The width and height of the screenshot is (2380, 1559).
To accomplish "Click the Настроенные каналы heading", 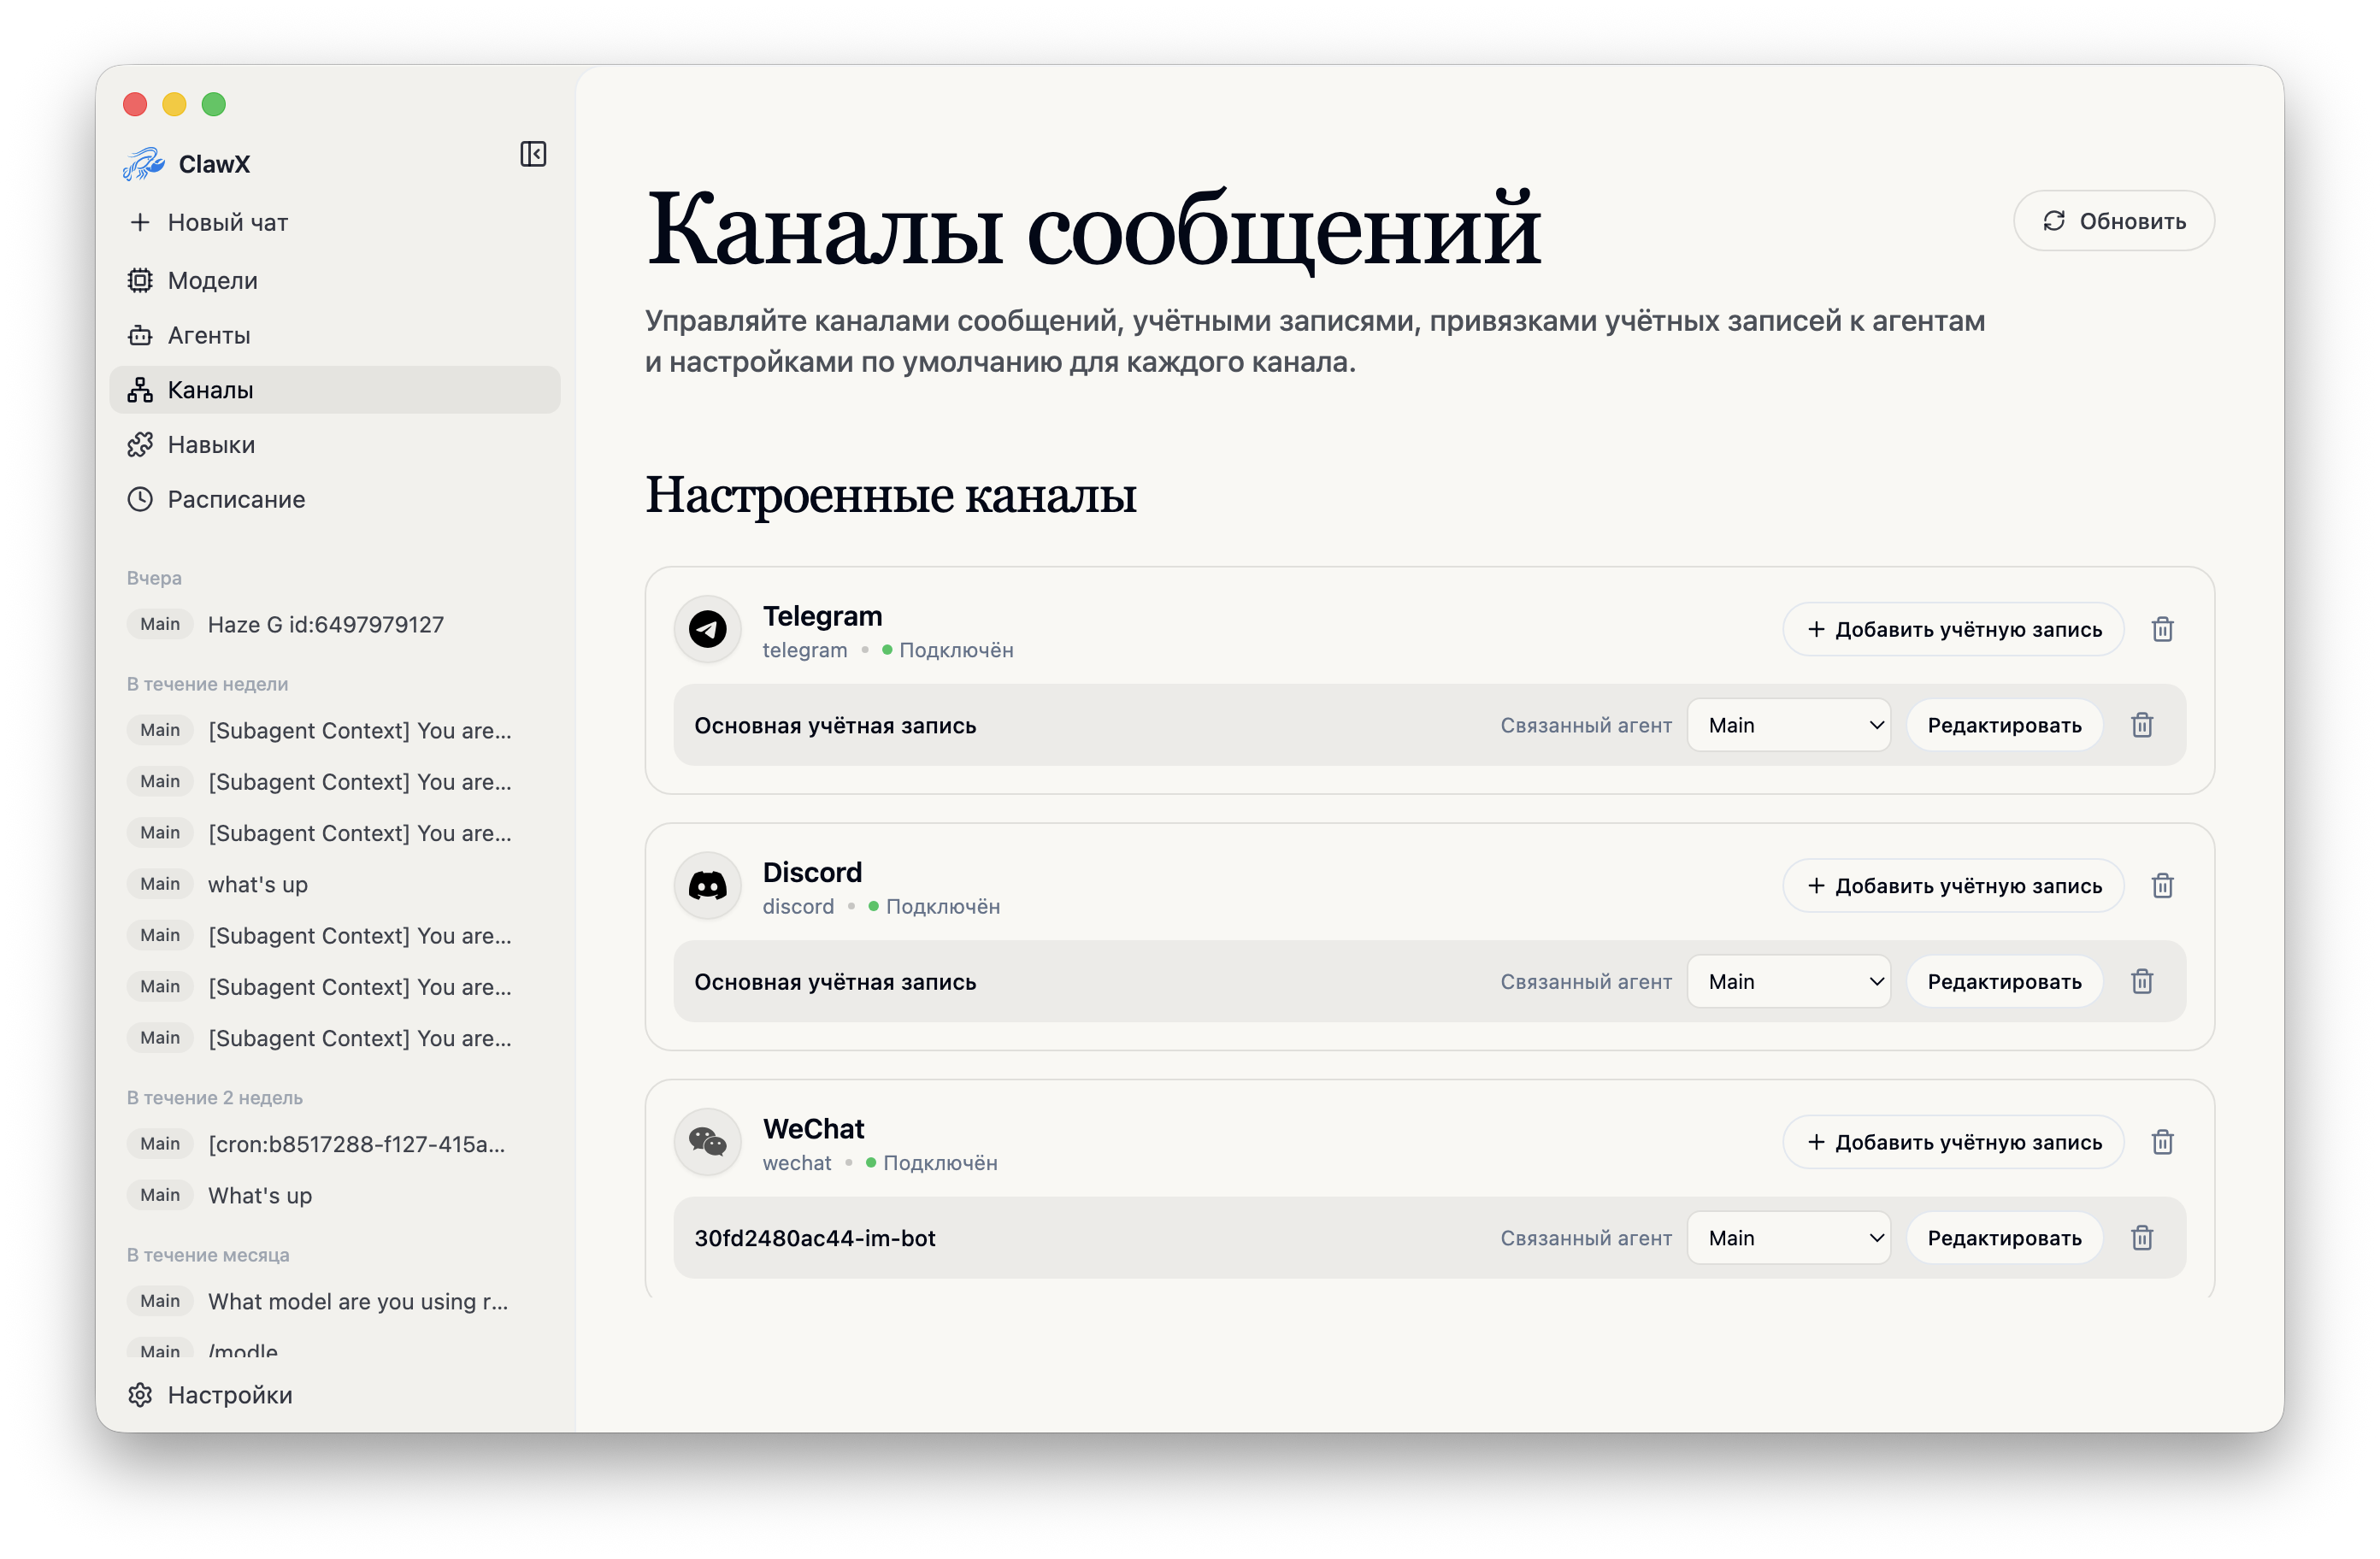I will pyautogui.click(x=890, y=496).
